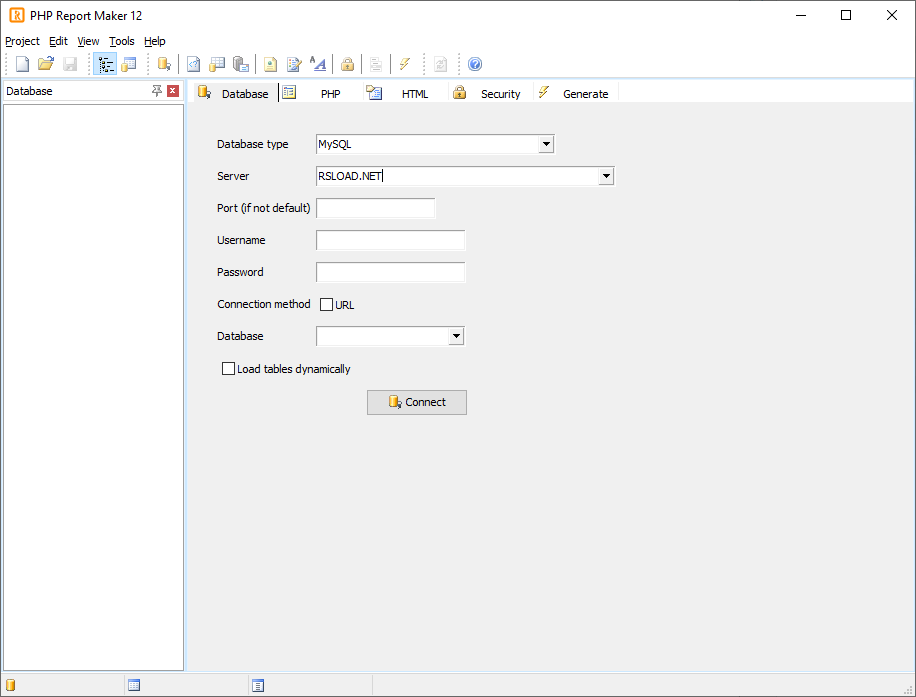Viewport: 916px width, 697px height.
Task: Click inside the Username input field
Action: coord(390,240)
